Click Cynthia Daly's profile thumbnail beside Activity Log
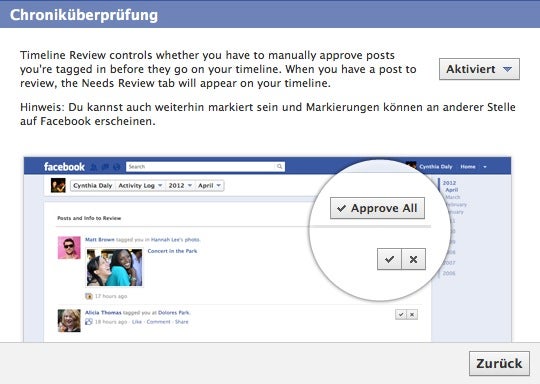The width and height of the screenshot is (540, 384). pos(58,185)
